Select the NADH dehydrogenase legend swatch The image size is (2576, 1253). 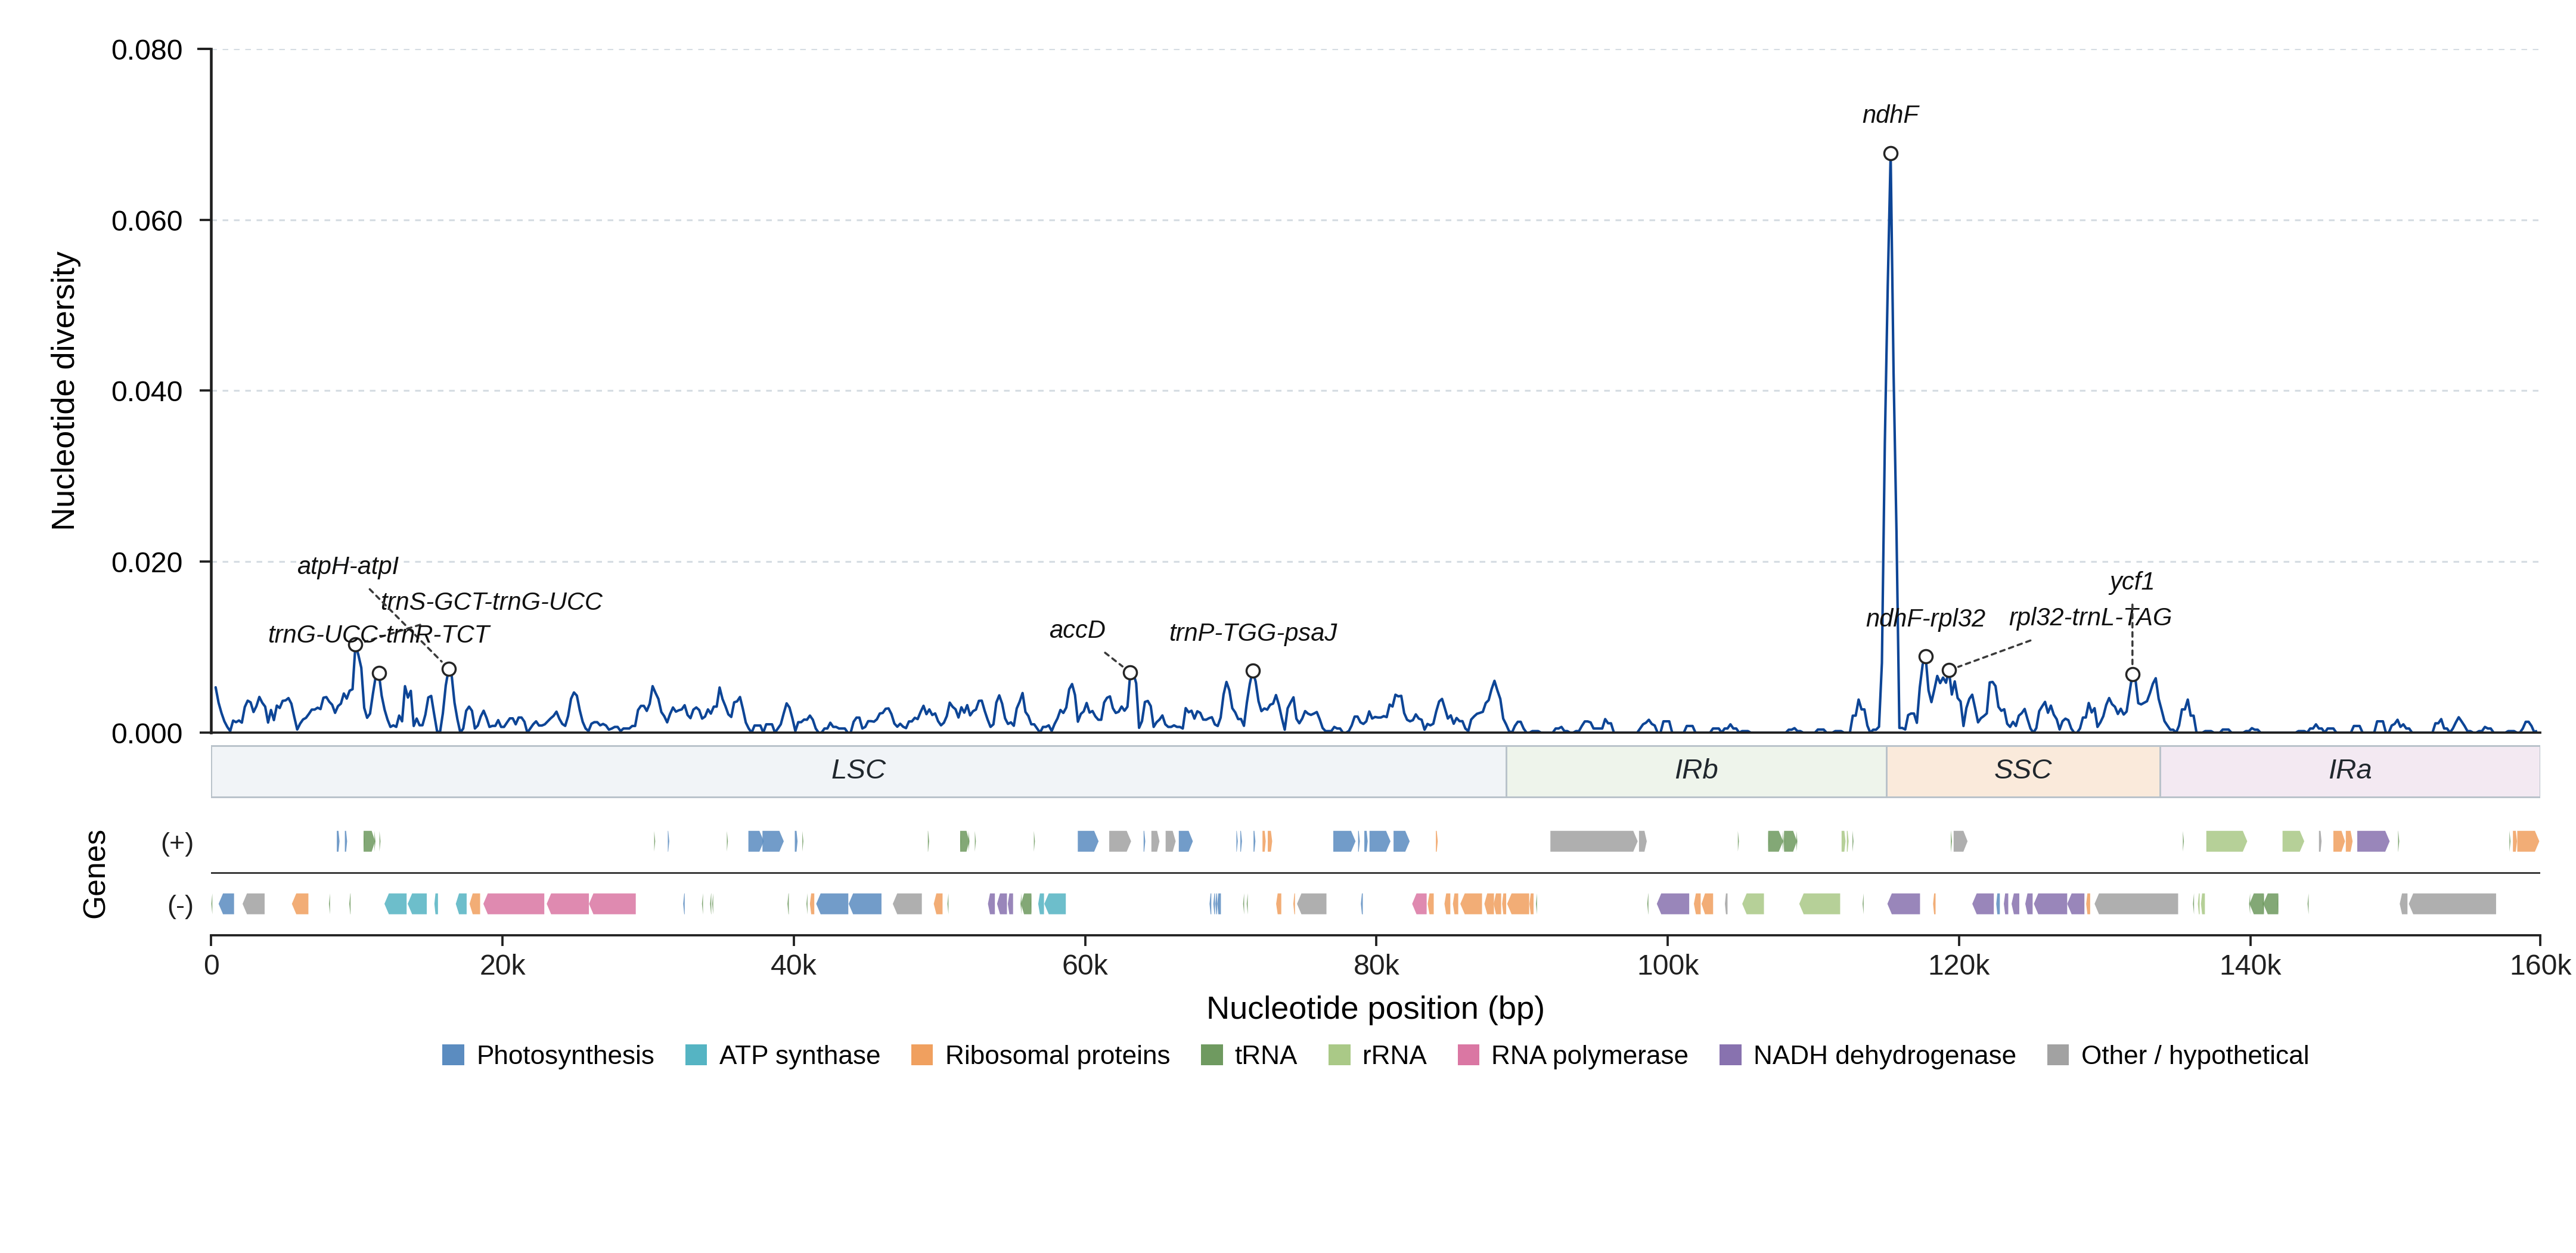click(x=1730, y=1055)
